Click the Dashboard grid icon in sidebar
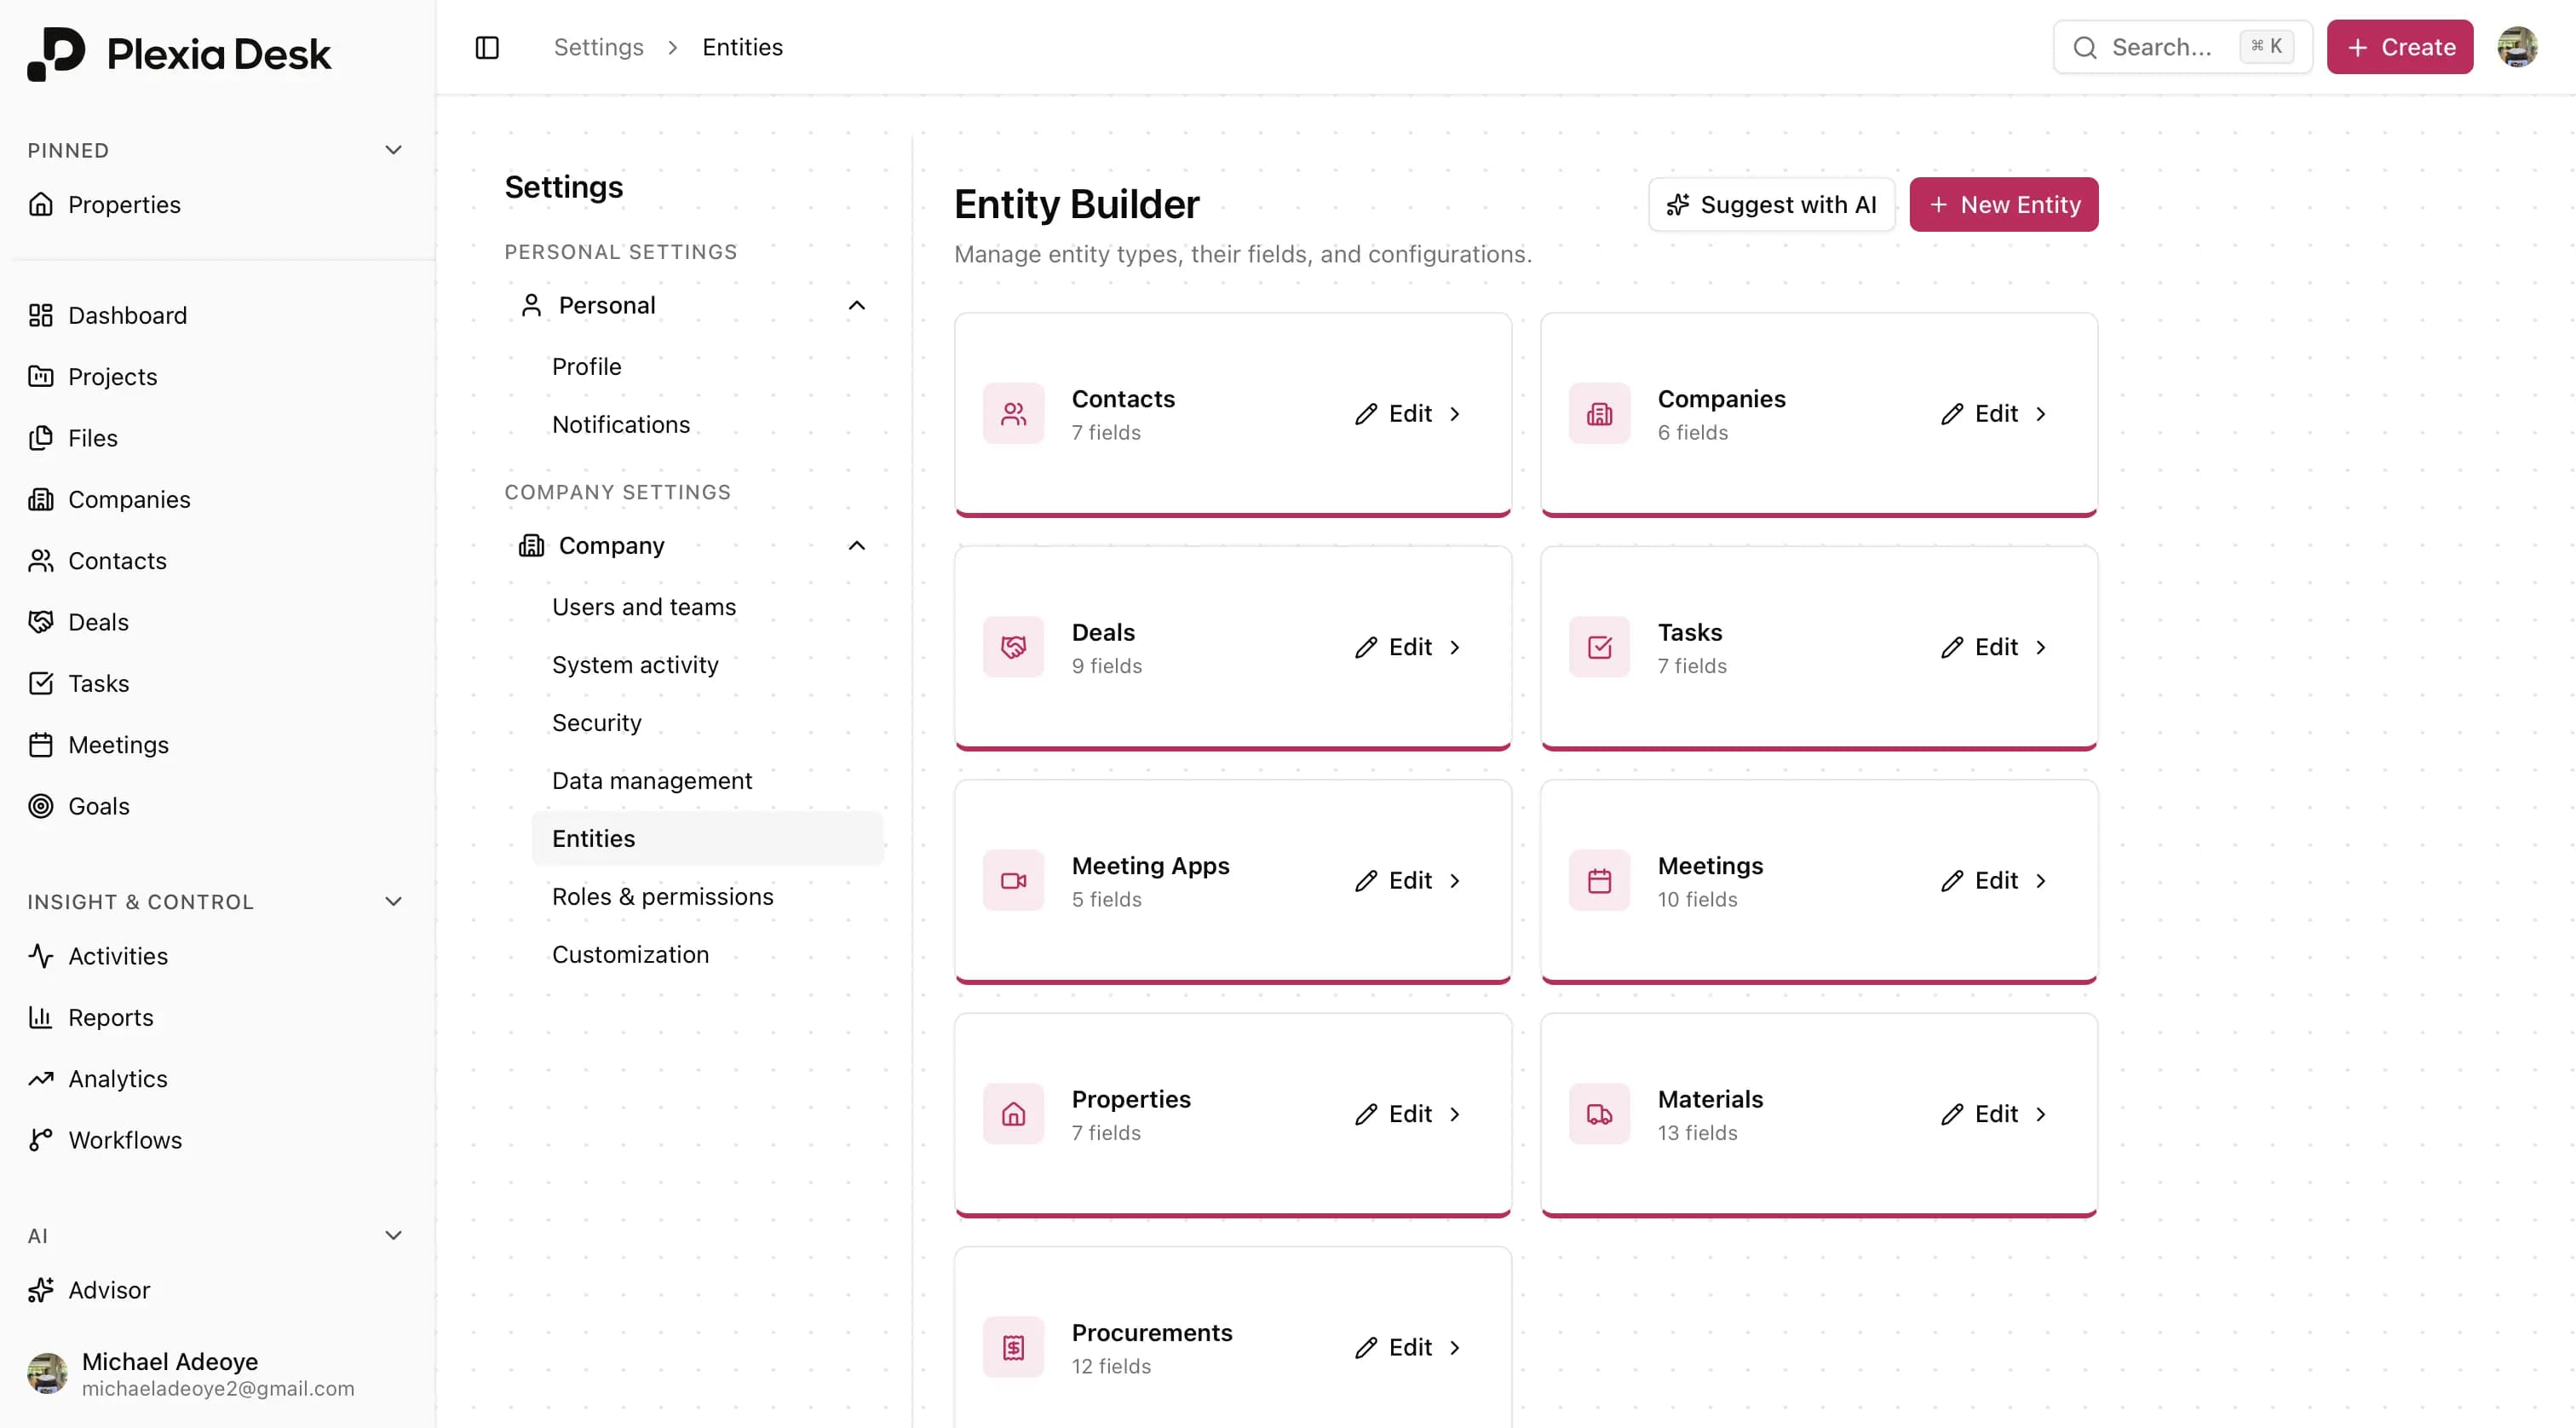 point(41,315)
